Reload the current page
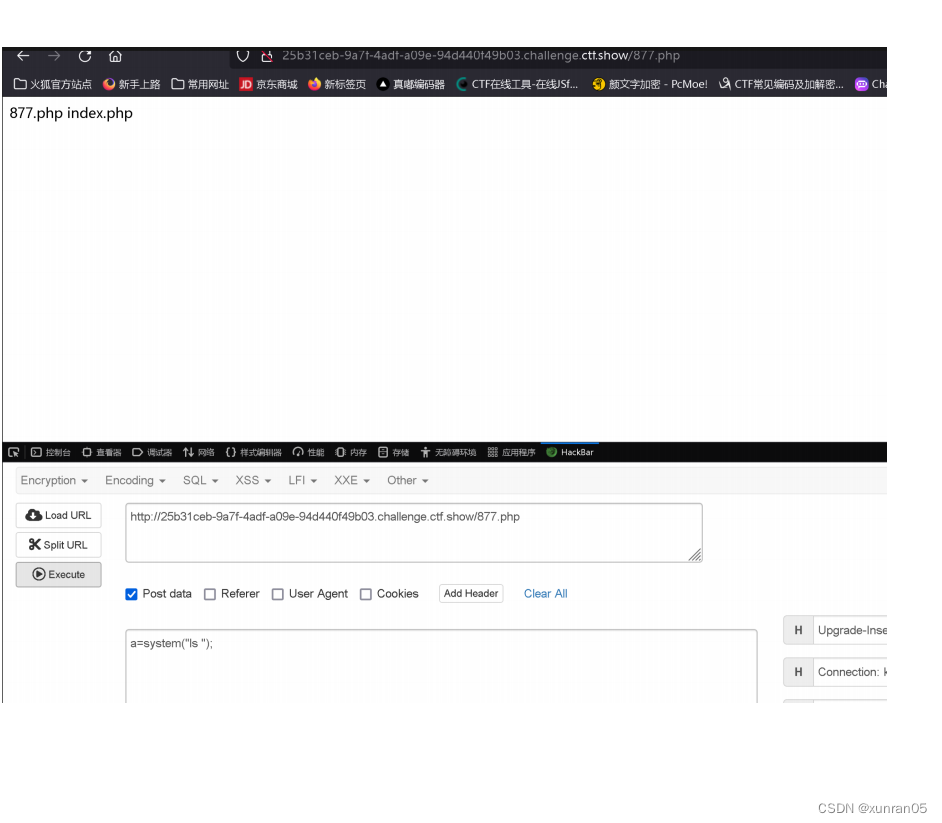Viewport: 942px width, 823px height. coord(85,56)
